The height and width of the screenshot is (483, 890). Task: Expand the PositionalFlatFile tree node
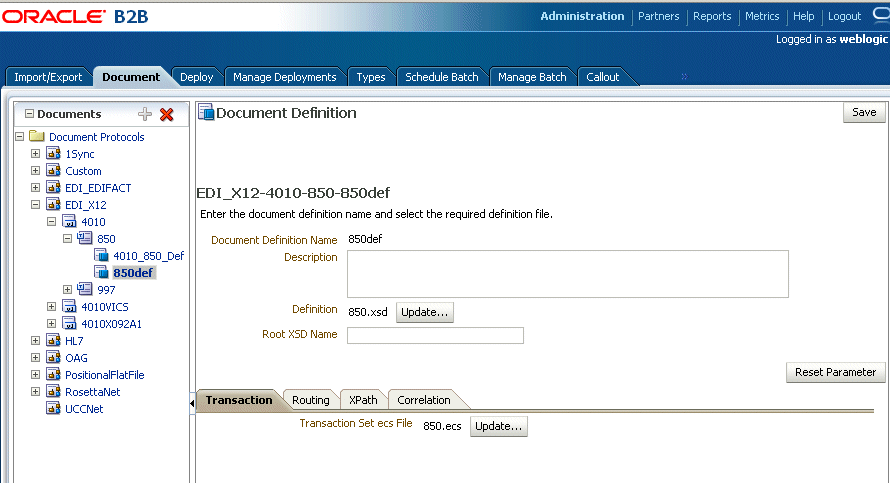click(35, 375)
